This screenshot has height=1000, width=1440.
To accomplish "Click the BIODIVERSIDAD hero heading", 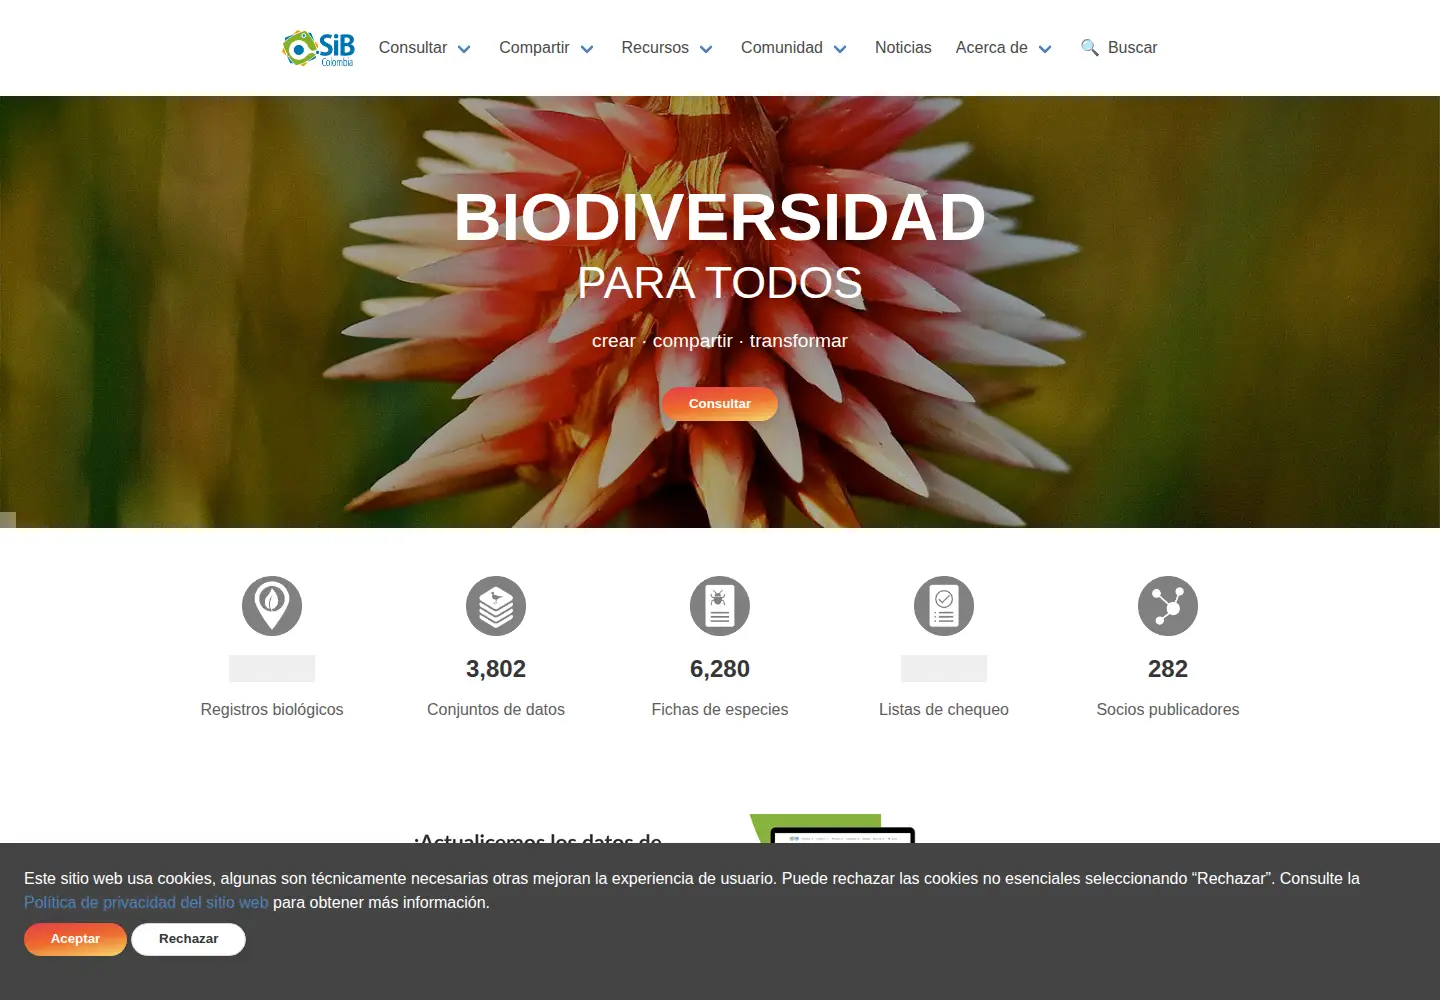I will coord(720,217).
